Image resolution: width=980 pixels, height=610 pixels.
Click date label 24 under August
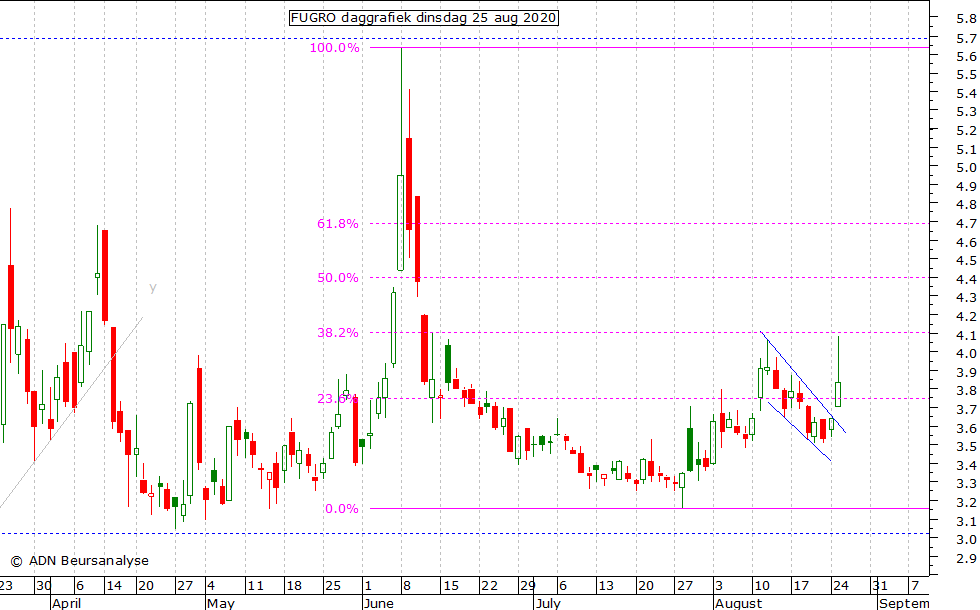pos(841,586)
